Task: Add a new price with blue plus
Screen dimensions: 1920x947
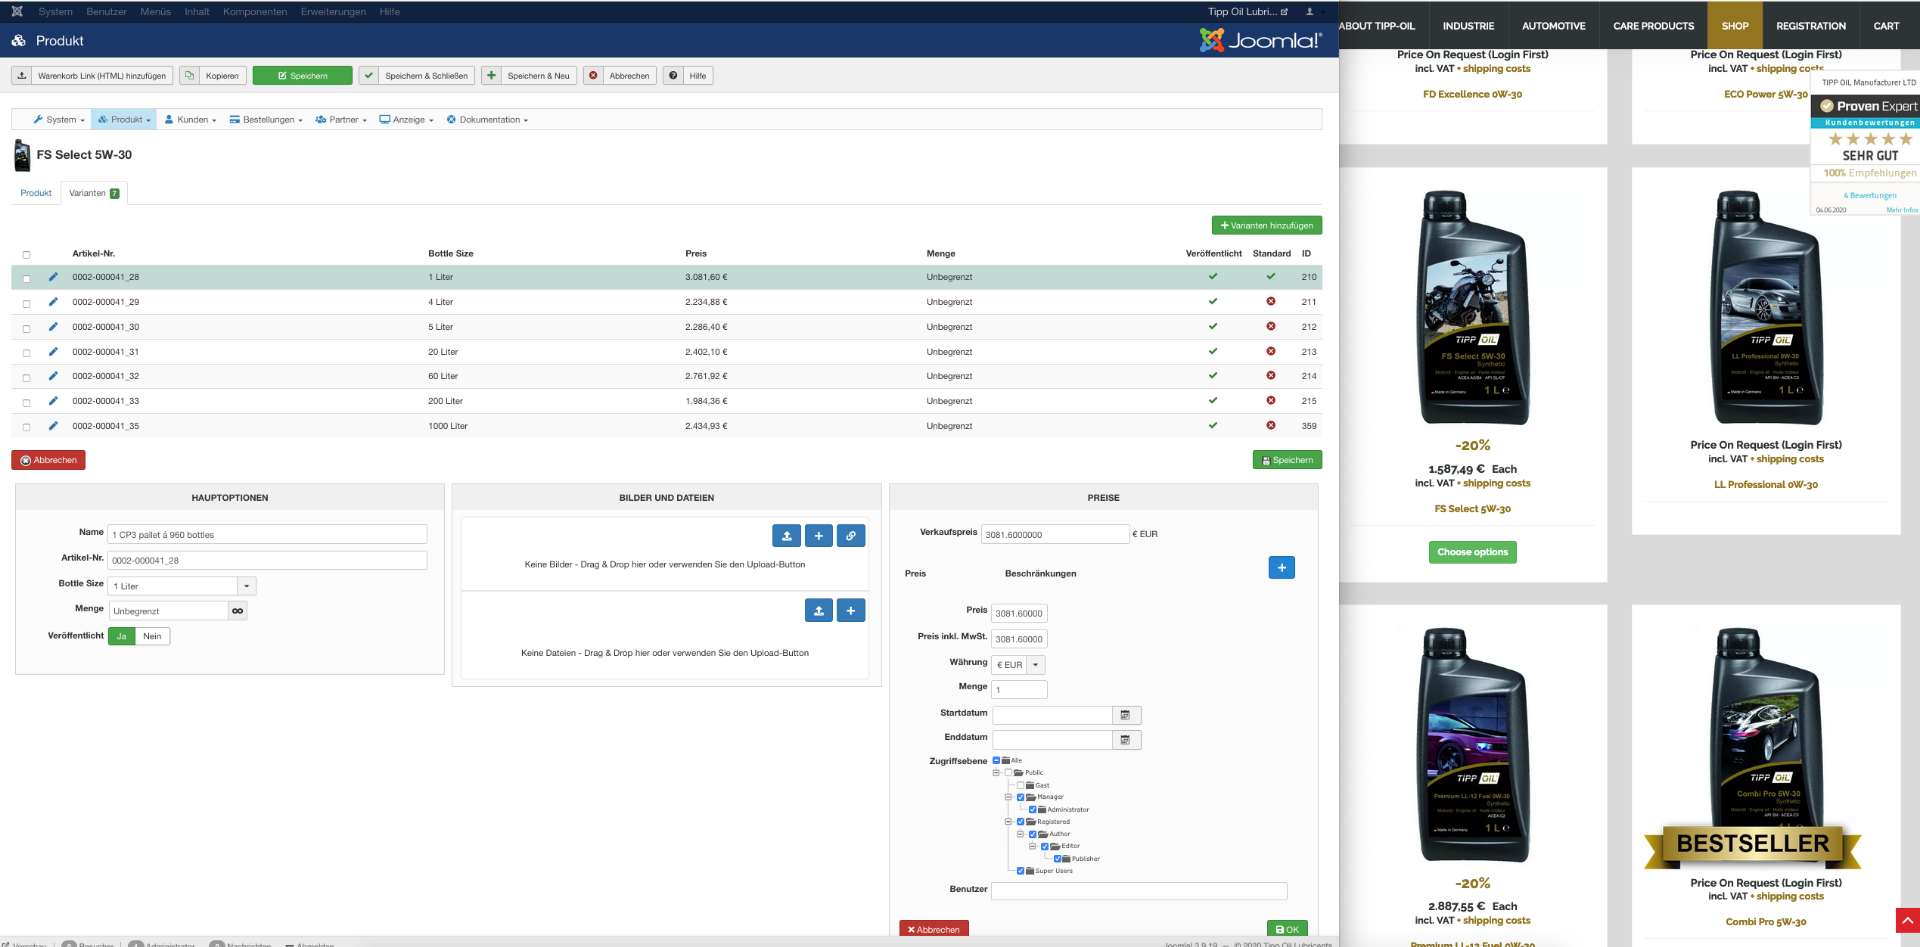Action: point(1282,568)
